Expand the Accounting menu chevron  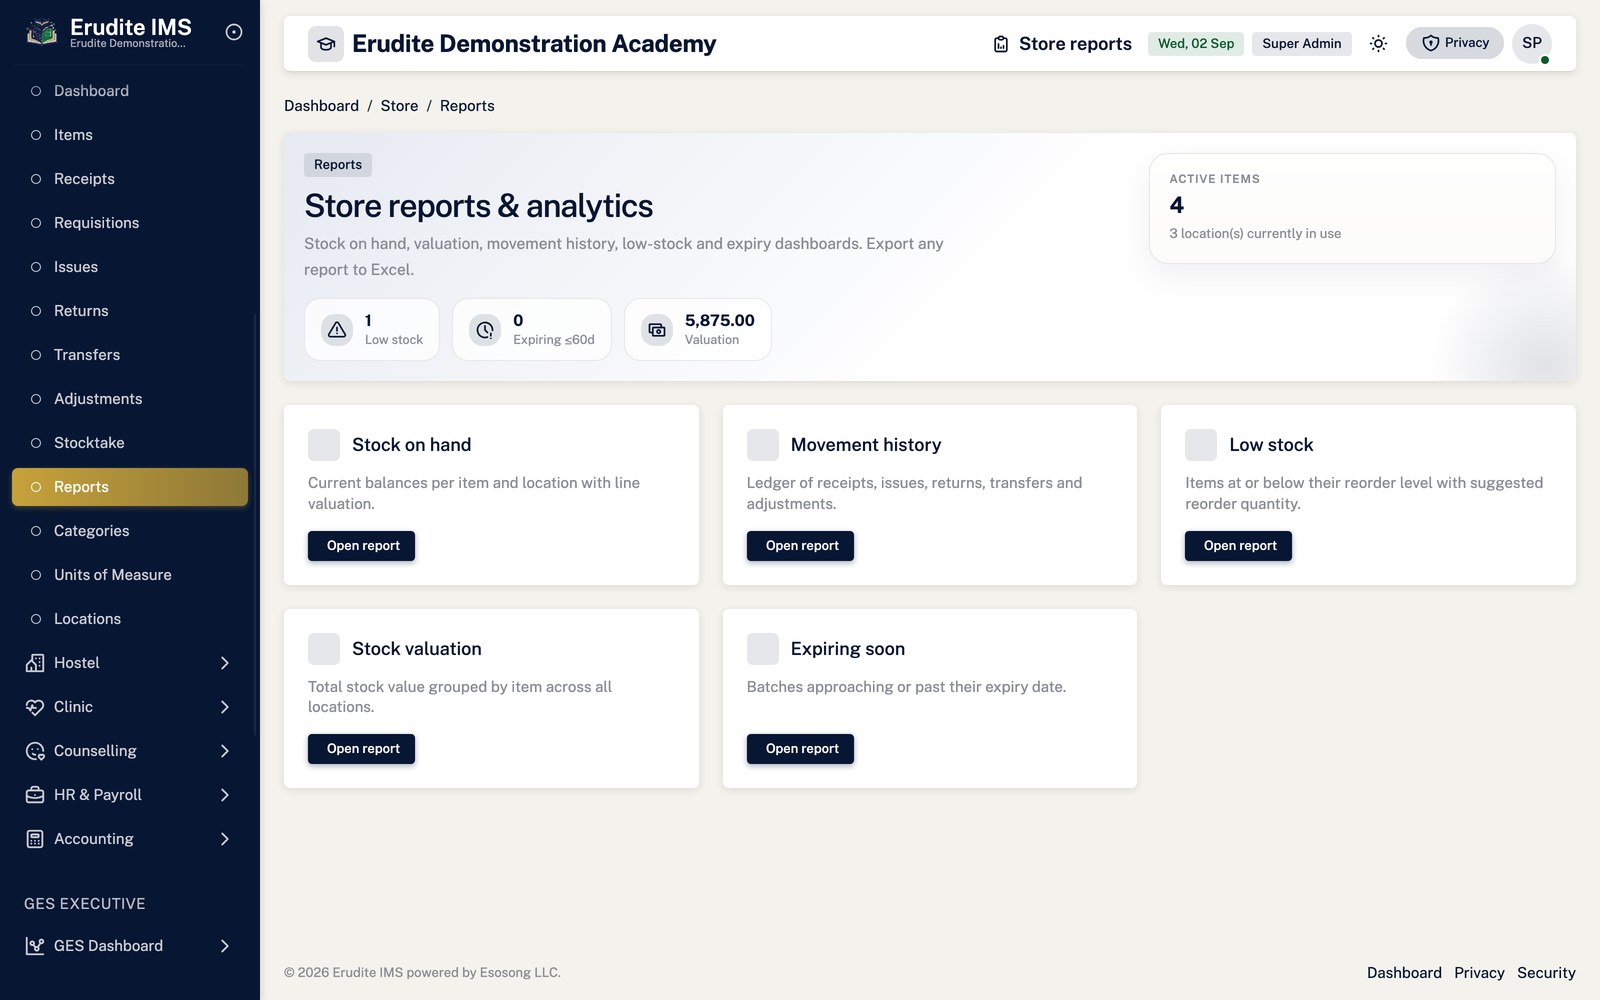[225, 839]
